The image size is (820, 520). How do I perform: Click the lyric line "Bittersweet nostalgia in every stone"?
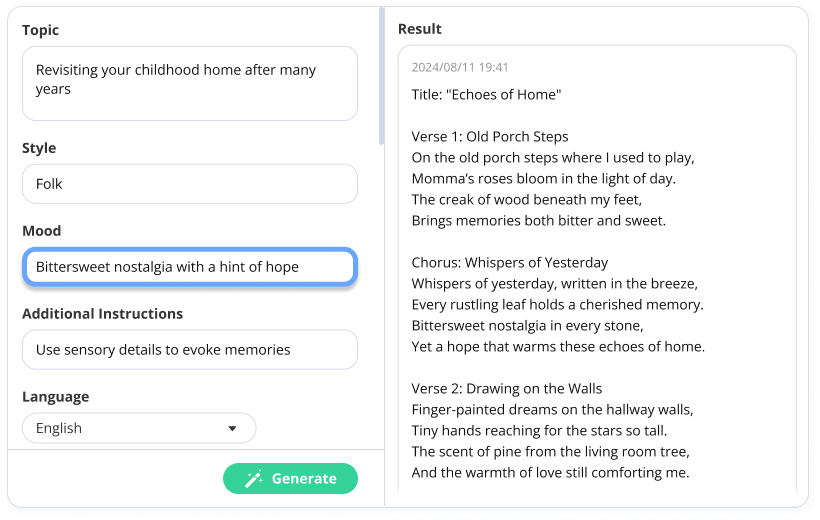(x=528, y=326)
